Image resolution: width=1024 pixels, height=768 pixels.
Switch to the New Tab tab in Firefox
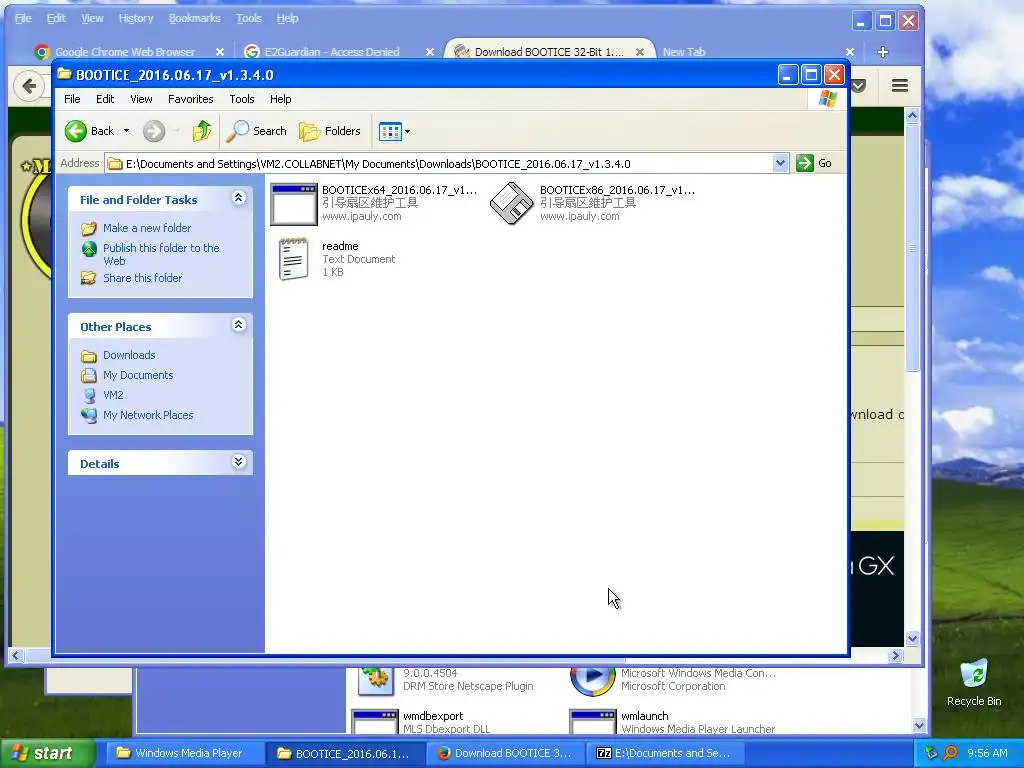click(684, 52)
